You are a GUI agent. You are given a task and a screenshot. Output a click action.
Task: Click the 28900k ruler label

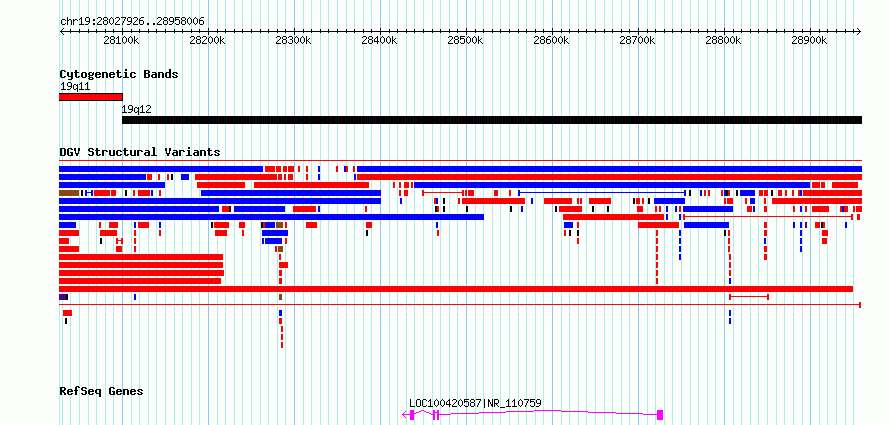point(808,41)
